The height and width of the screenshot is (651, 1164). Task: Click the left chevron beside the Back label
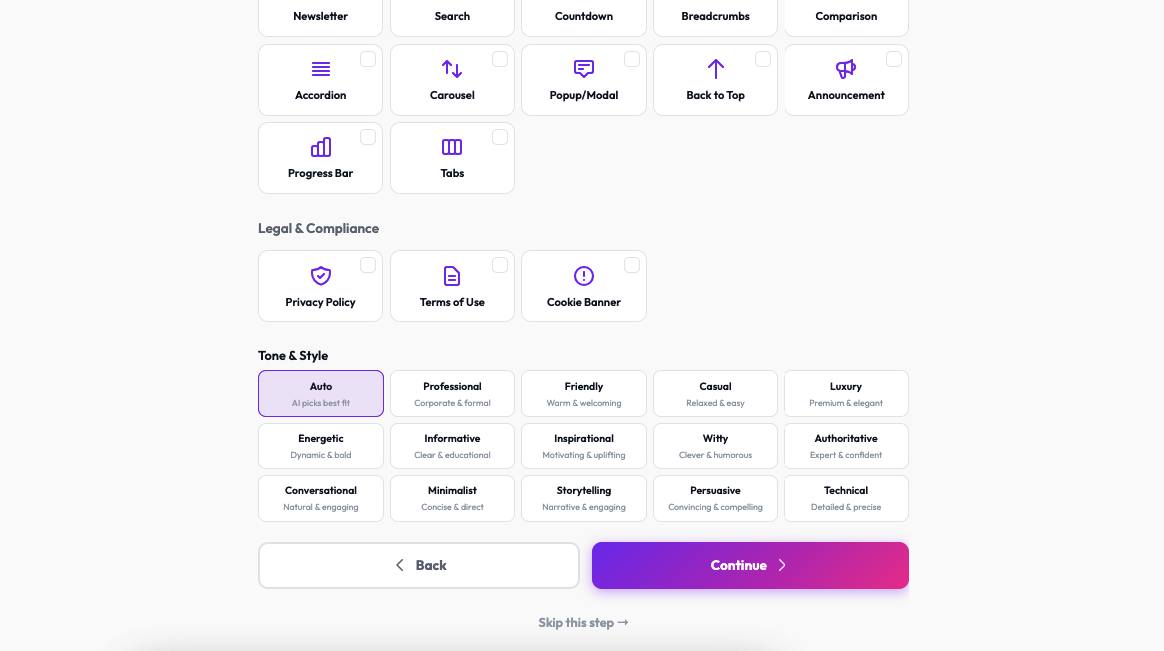click(x=399, y=566)
